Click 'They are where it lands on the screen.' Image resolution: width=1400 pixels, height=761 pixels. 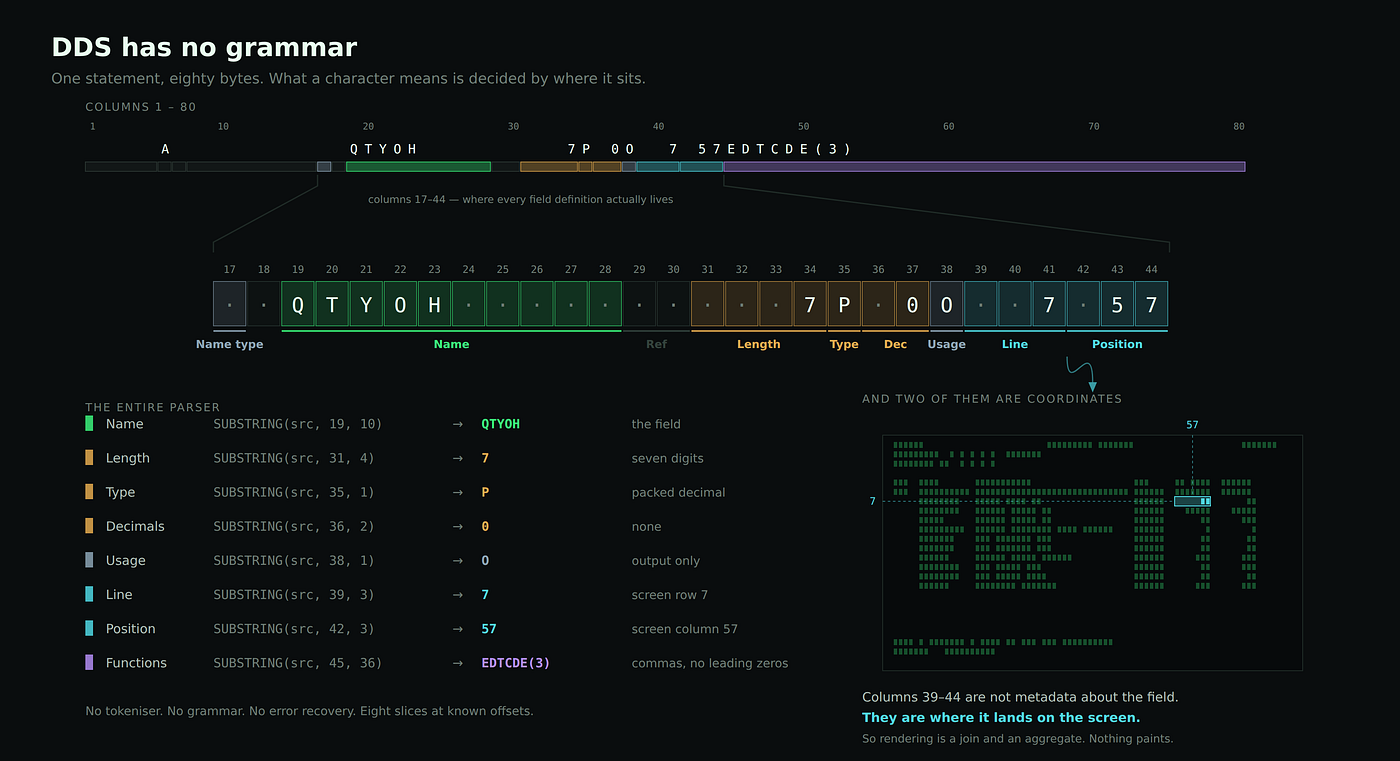1001,718
